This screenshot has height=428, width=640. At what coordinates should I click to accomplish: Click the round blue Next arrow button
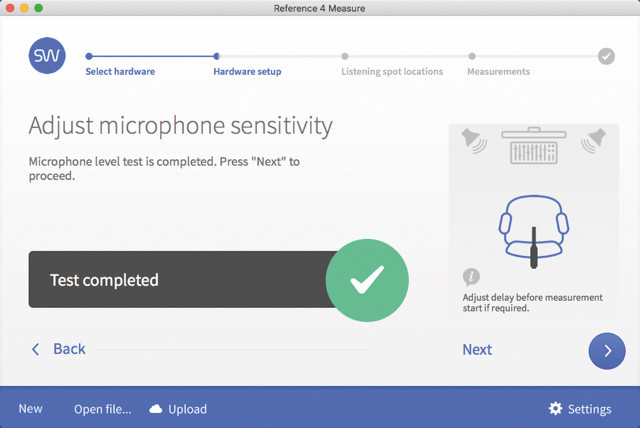(607, 351)
